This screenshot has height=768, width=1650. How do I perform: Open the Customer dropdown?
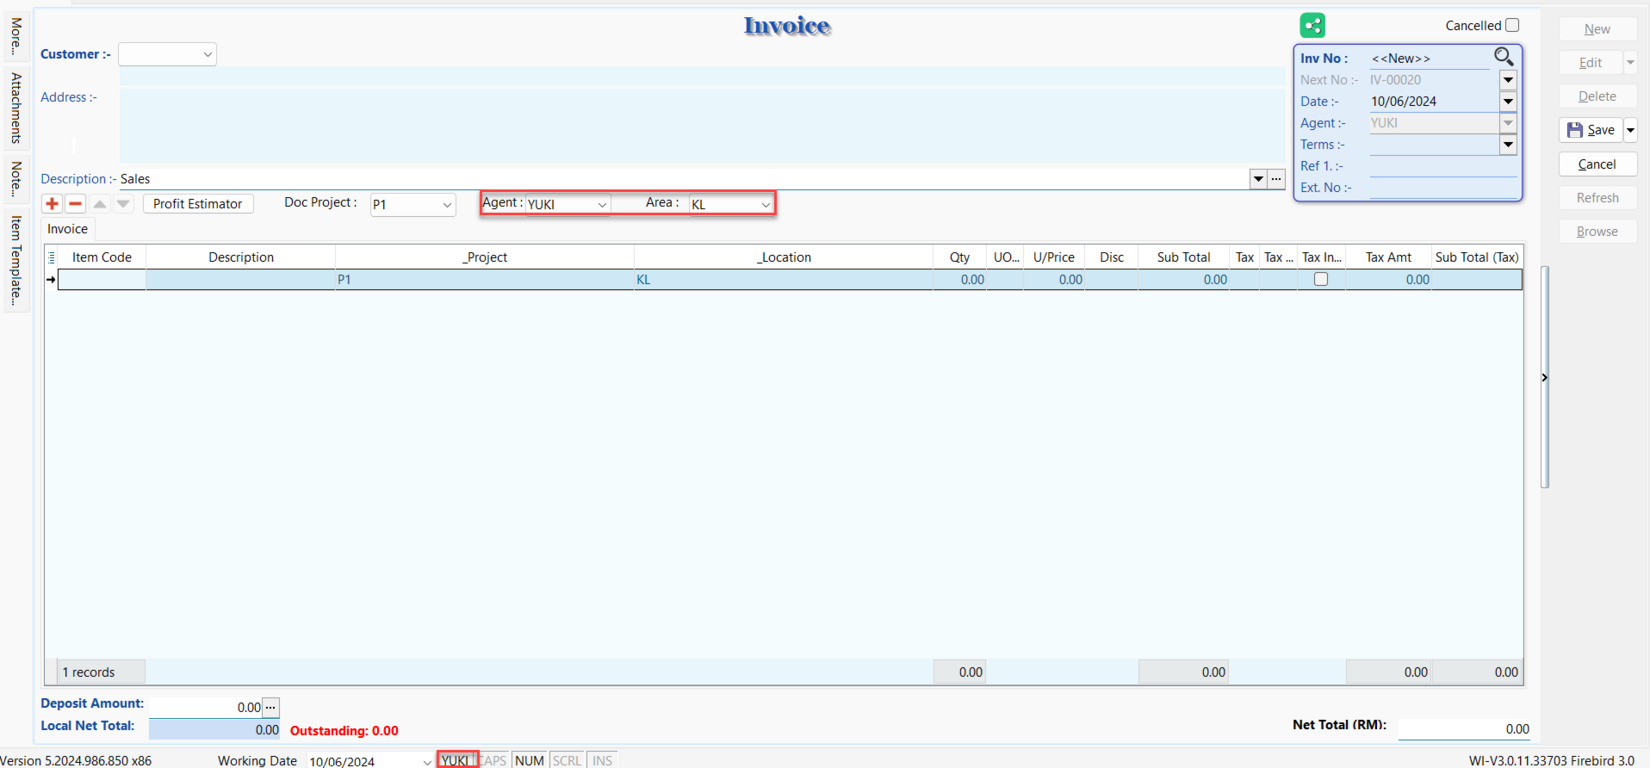207,54
